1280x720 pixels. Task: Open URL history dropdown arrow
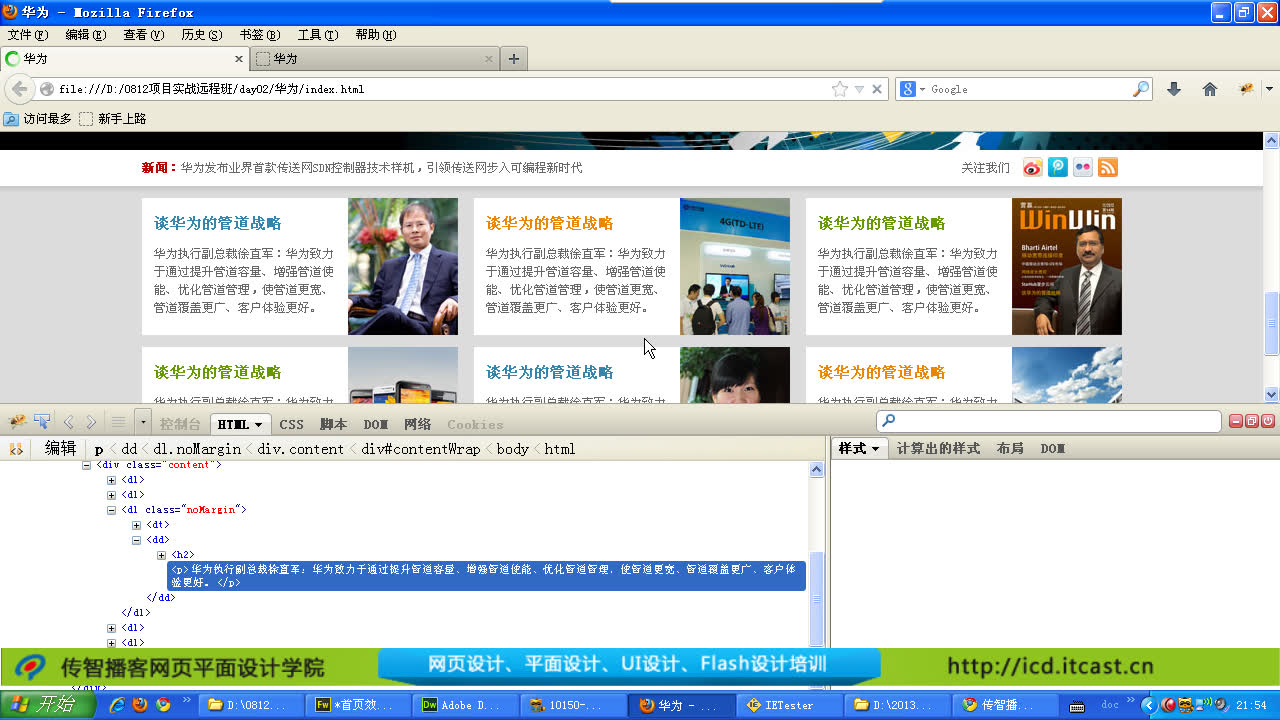coord(859,89)
